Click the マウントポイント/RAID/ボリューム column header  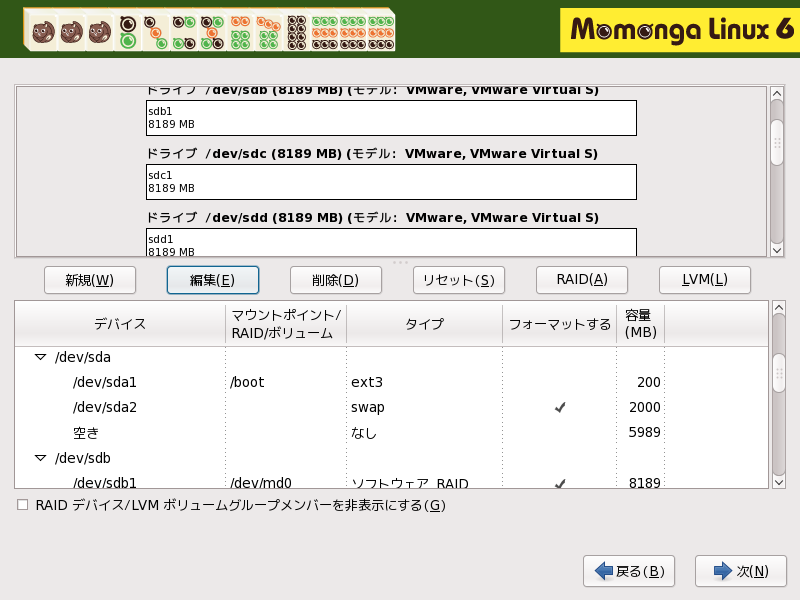coord(286,324)
